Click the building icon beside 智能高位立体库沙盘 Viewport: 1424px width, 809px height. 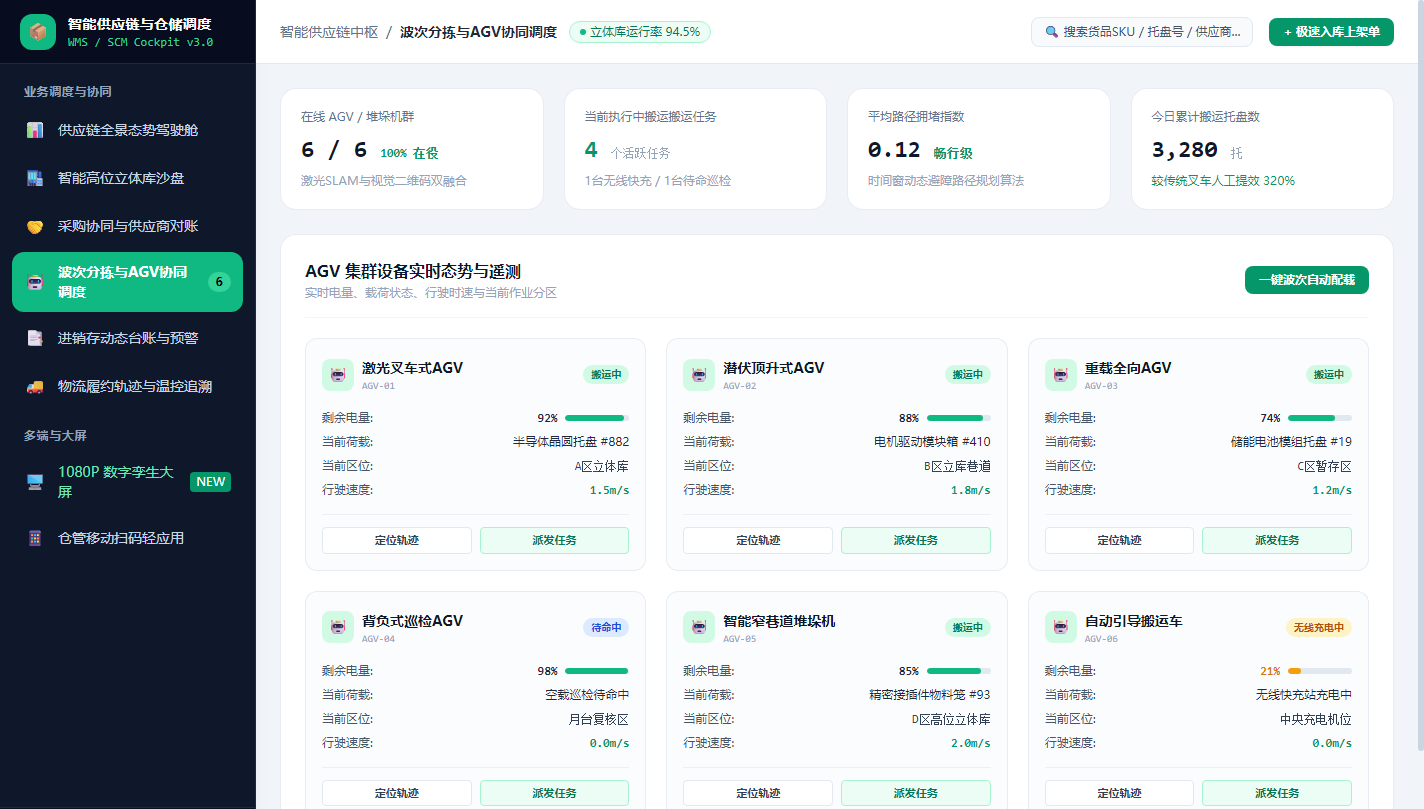[x=35, y=178]
